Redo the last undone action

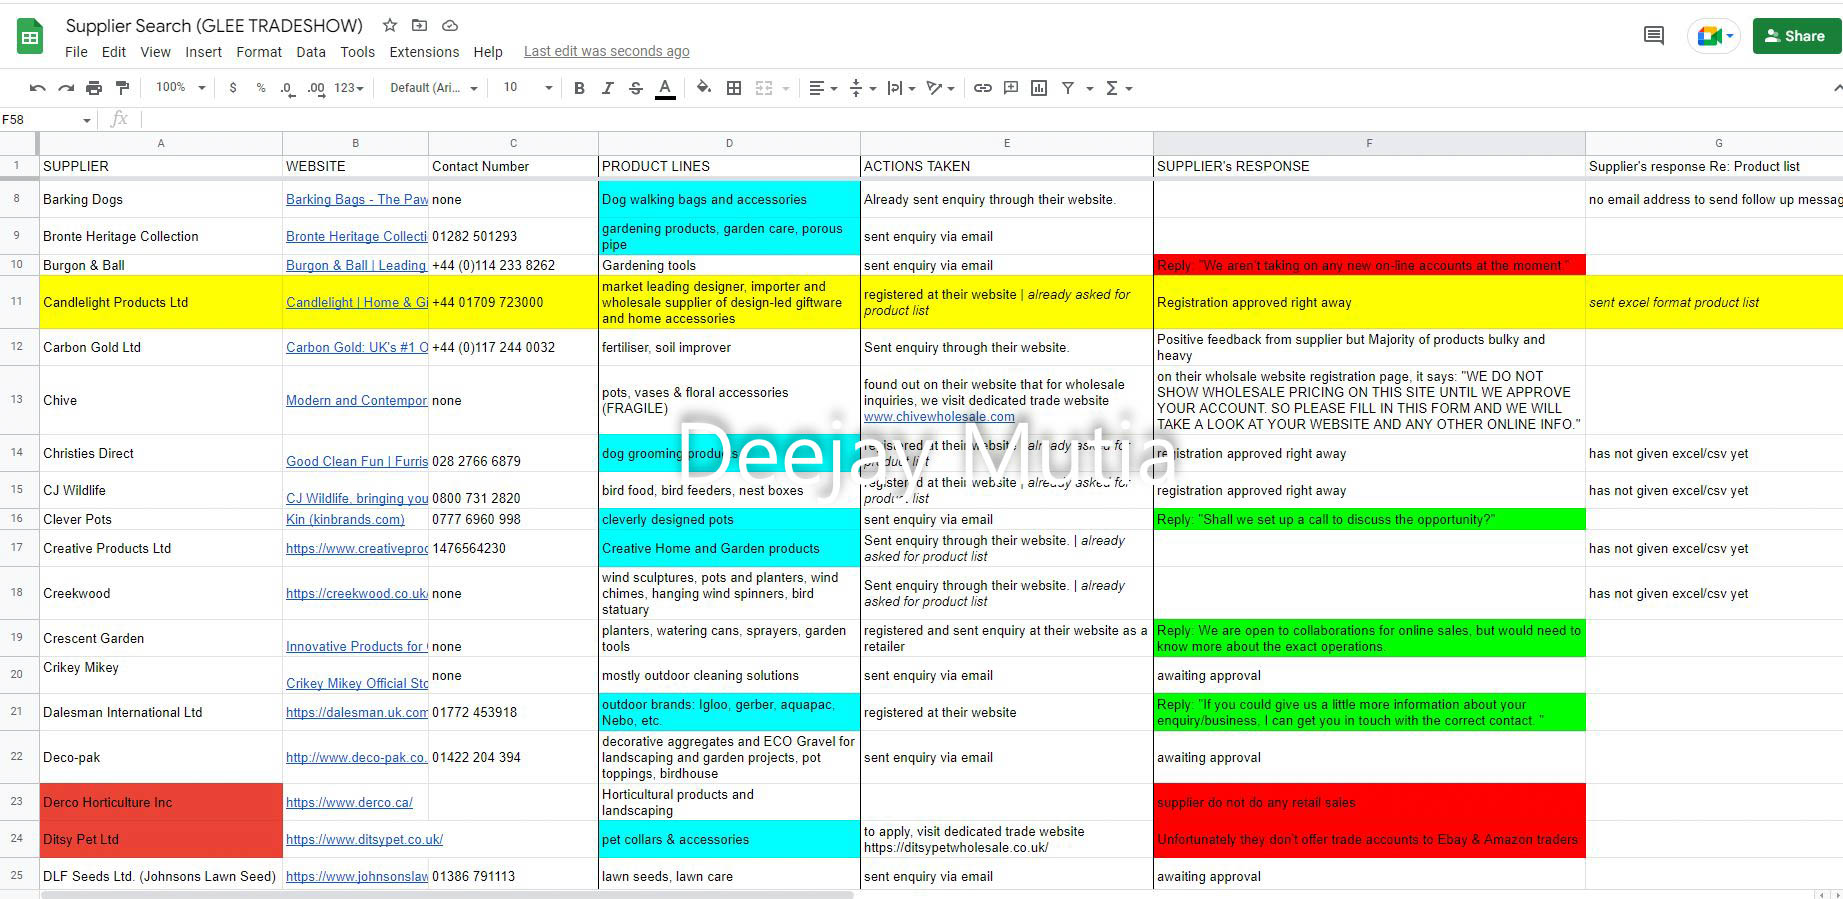pos(66,88)
